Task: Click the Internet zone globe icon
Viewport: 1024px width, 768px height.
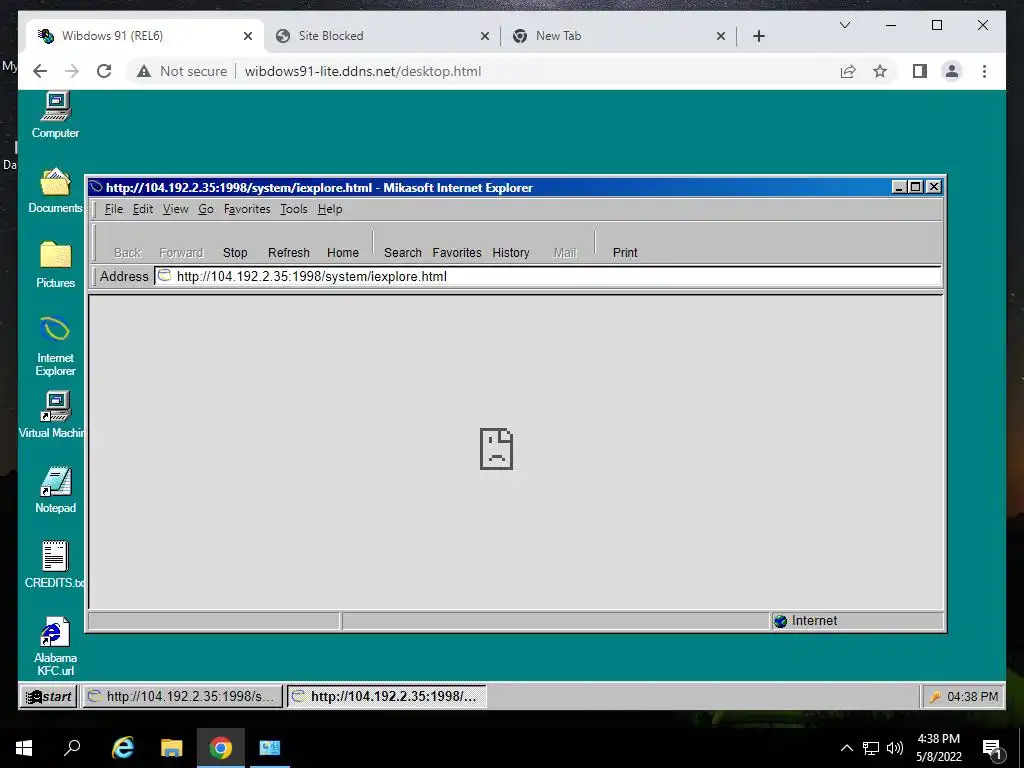Action: pyautogui.click(x=780, y=621)
